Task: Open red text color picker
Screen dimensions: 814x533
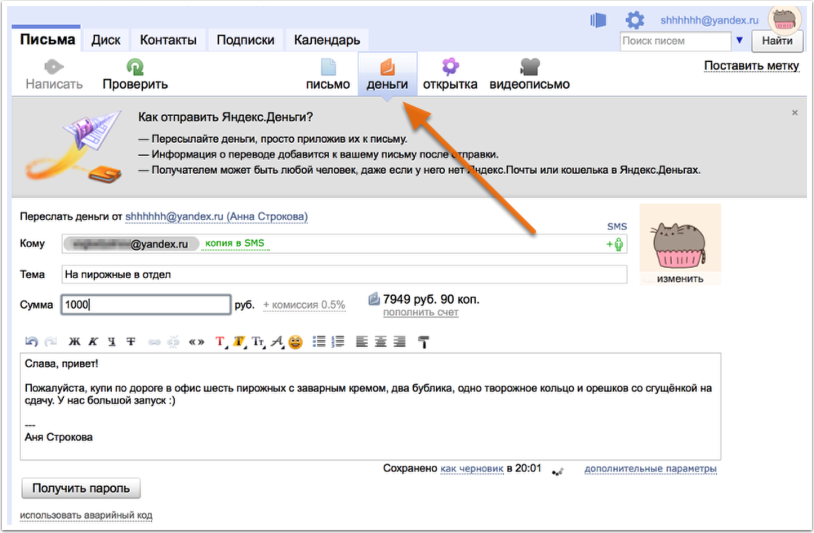Action: click(x=220, y=341)
